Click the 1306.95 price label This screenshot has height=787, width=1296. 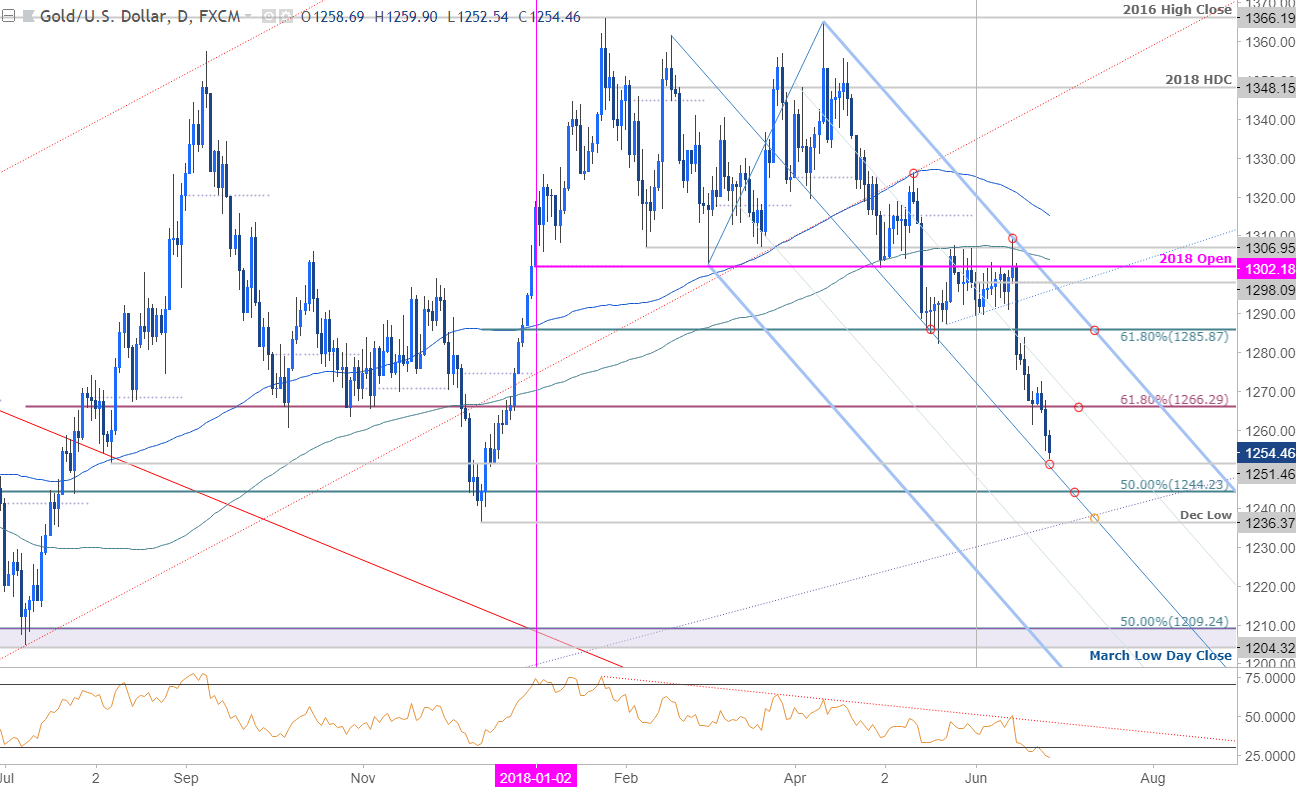click(1265, 247)
